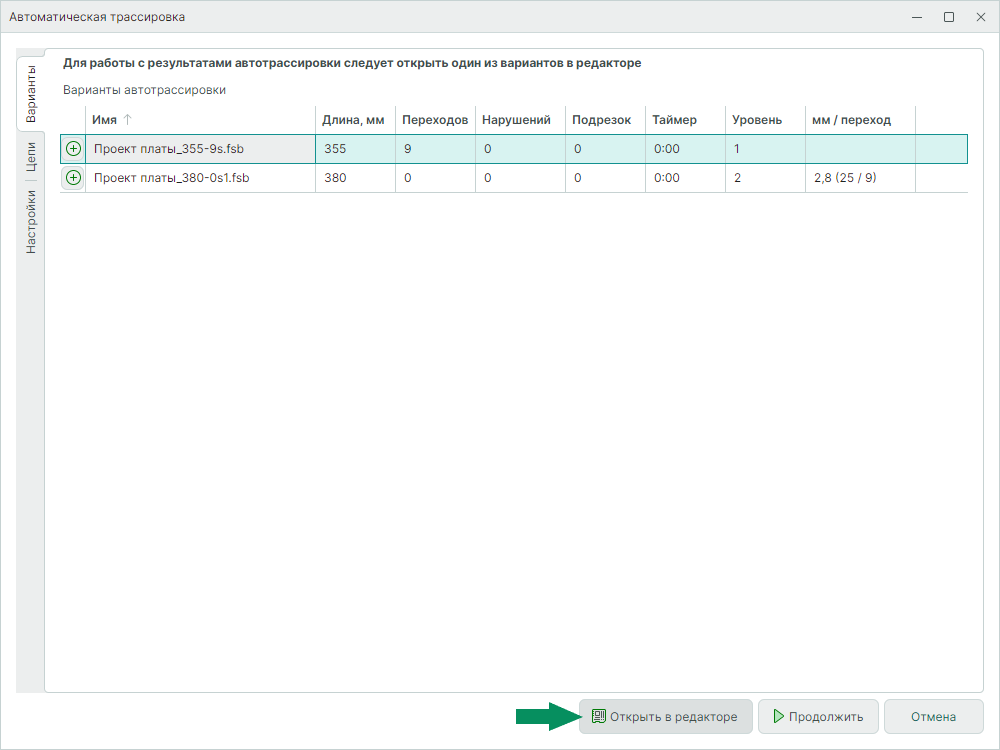Image resolution: width=1000 pixels, height=750 pixels.
Task: Click Открыть в редакторе button
Action: (665, 717)
